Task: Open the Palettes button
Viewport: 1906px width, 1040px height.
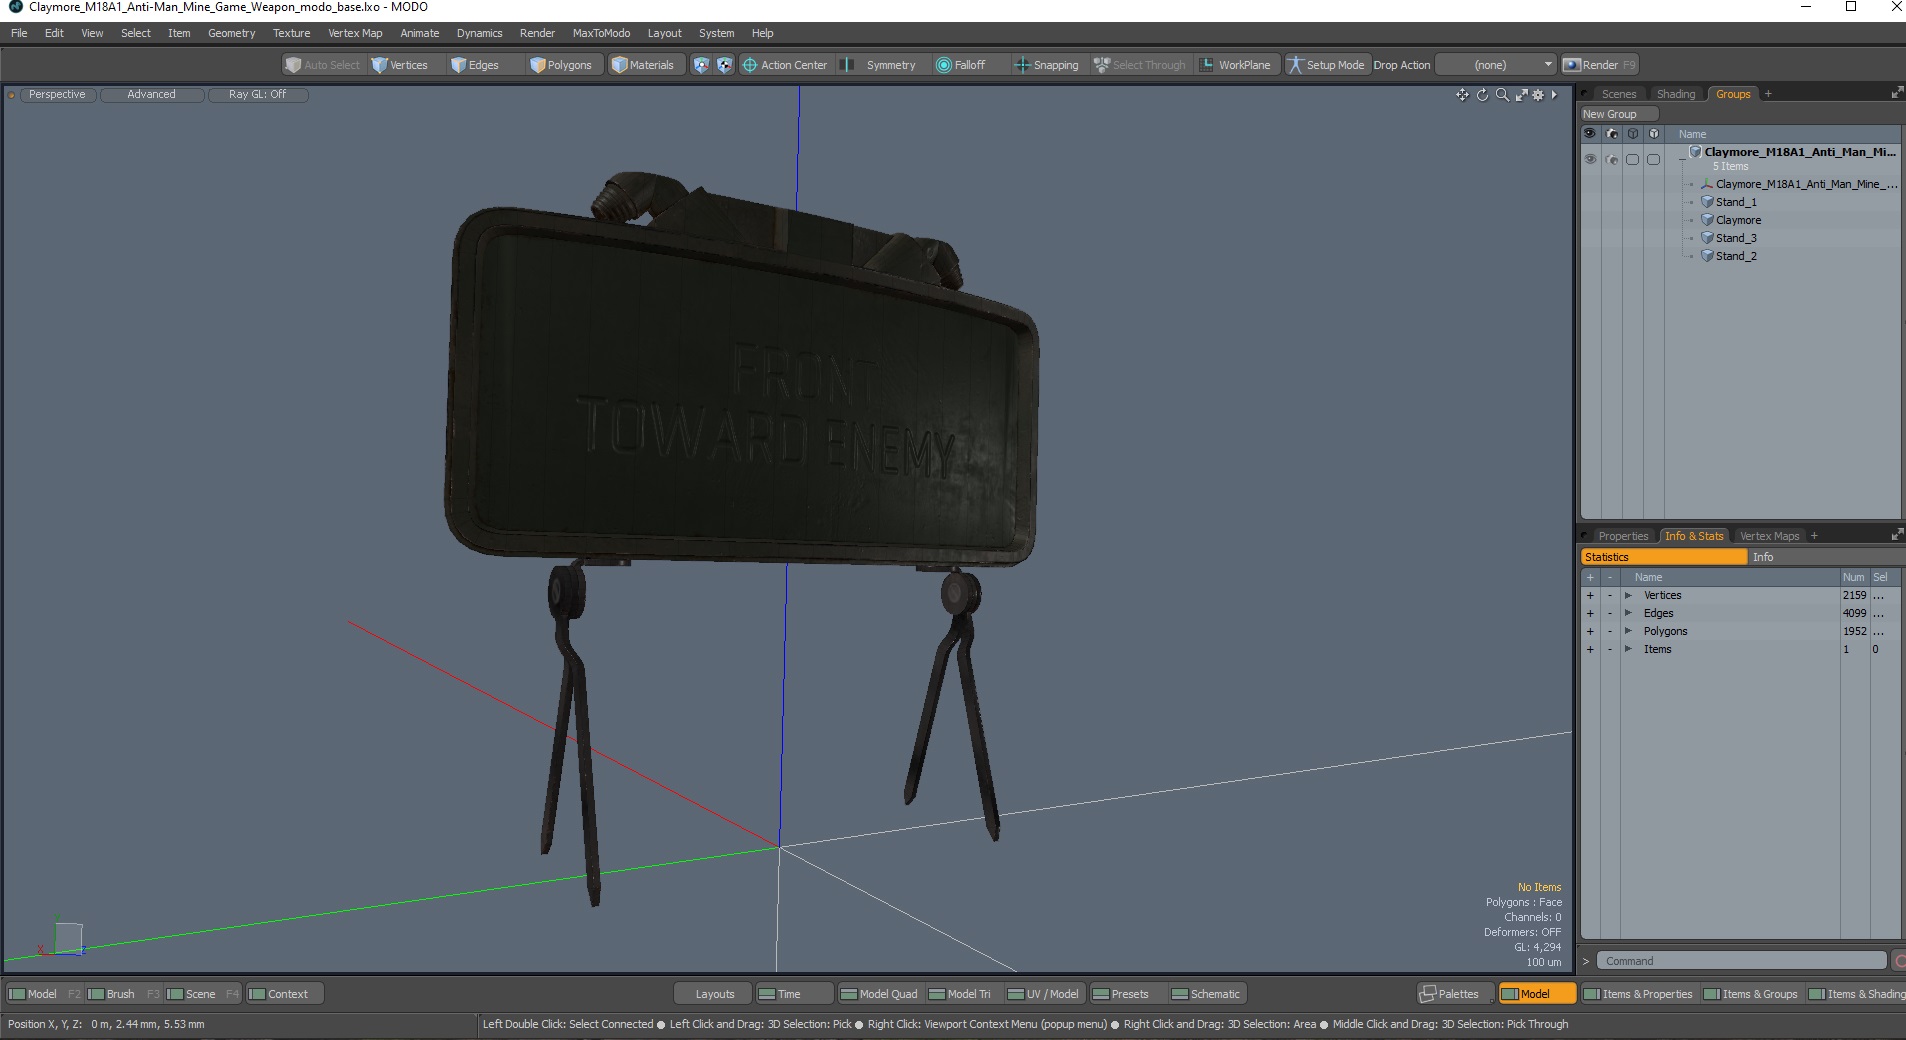Action: point(1455,994)
